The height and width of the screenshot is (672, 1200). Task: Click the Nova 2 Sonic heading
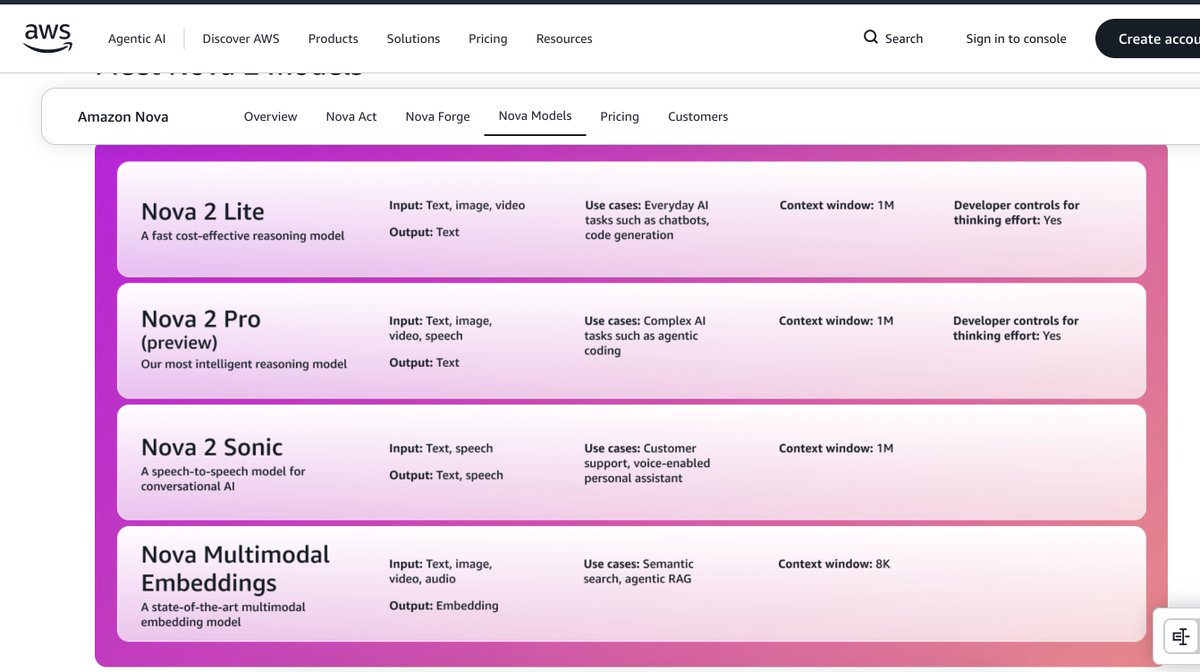pos(212,447)
